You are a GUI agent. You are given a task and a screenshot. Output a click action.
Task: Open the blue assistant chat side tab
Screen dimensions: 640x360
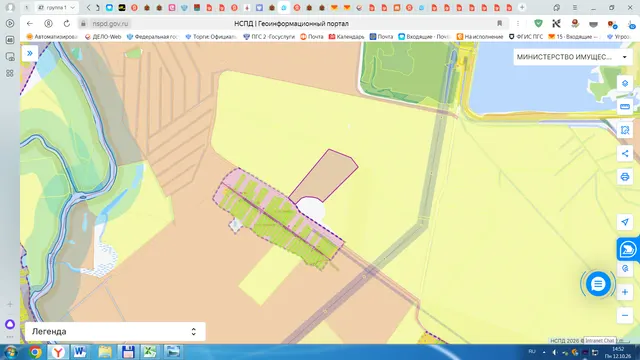pyautogui.click(x=628, y=249)
